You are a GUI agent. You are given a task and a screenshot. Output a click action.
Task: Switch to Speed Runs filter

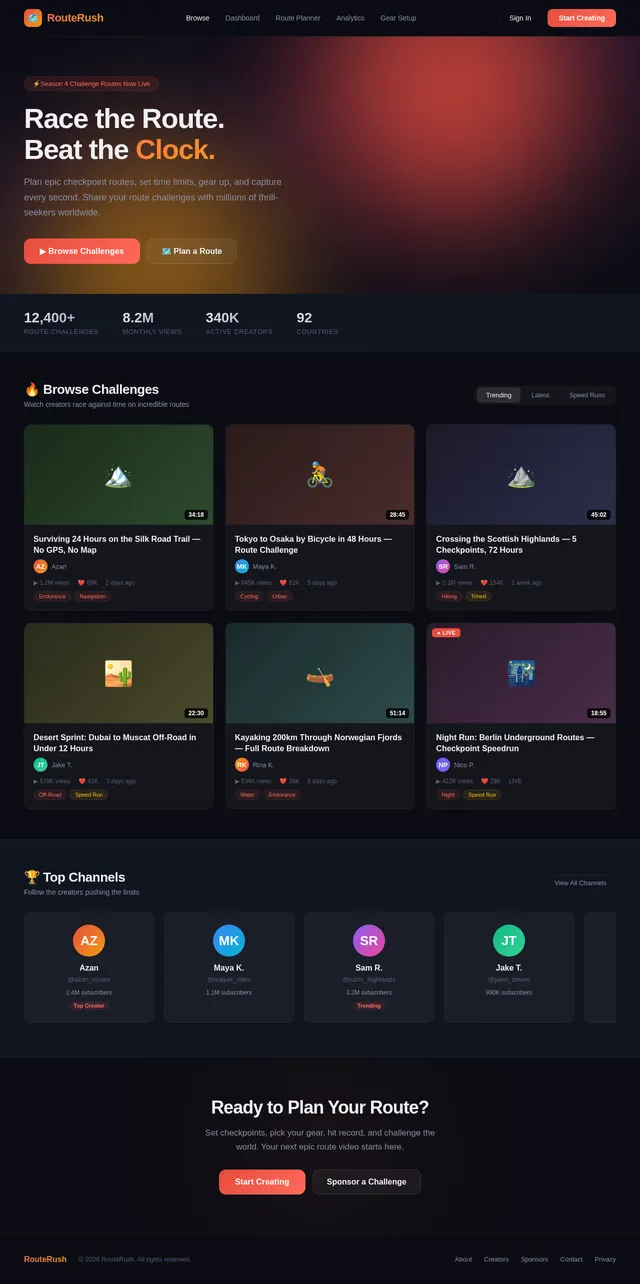[587, 395]
